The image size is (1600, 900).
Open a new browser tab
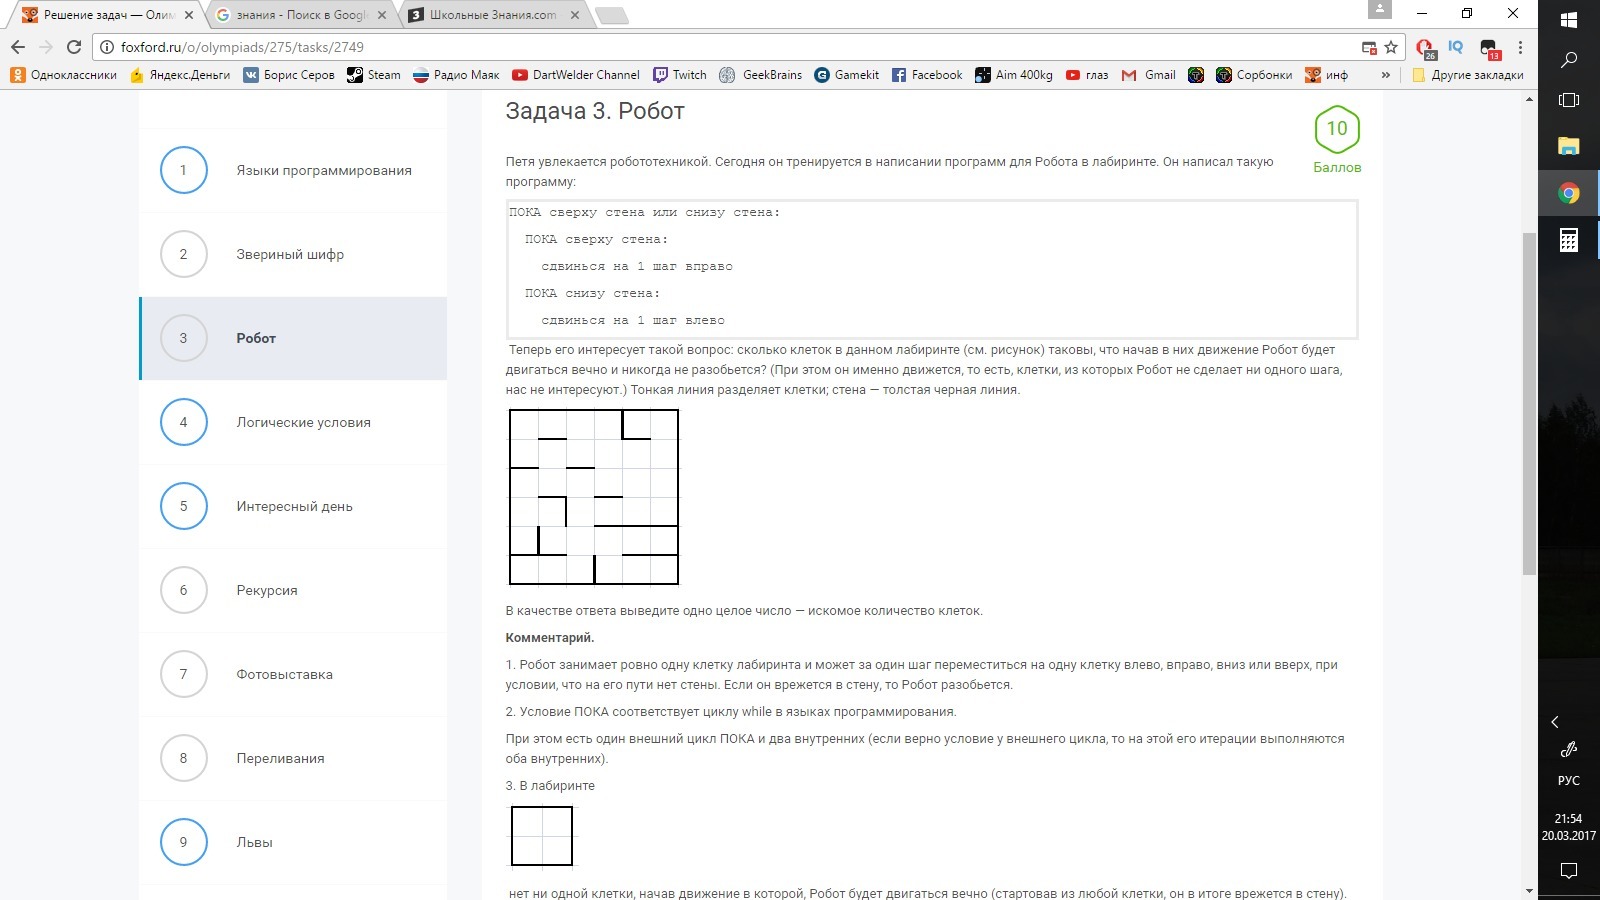(611, 15)
